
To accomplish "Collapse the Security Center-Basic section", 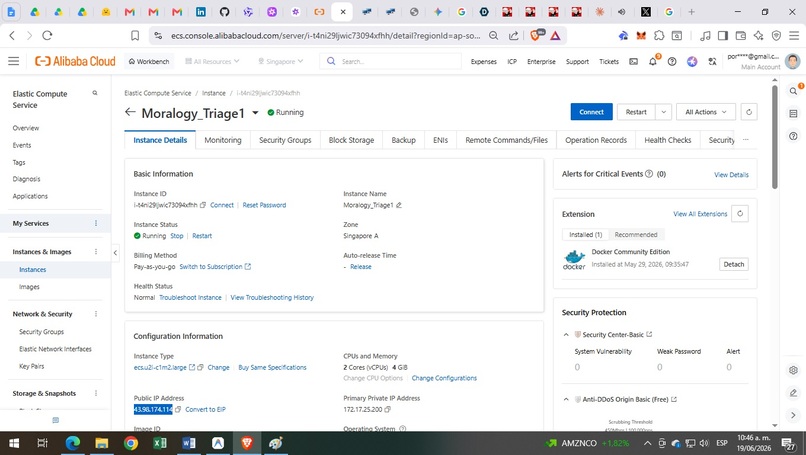I will tap(566, 335).
